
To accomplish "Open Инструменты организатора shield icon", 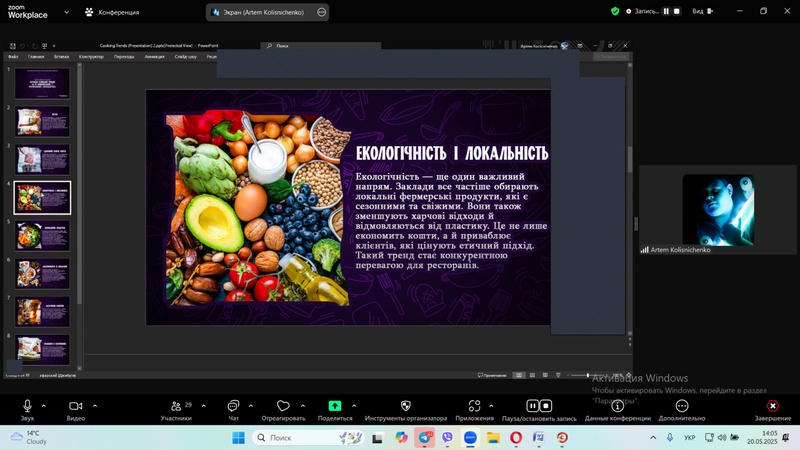I will tap(405, 406).
